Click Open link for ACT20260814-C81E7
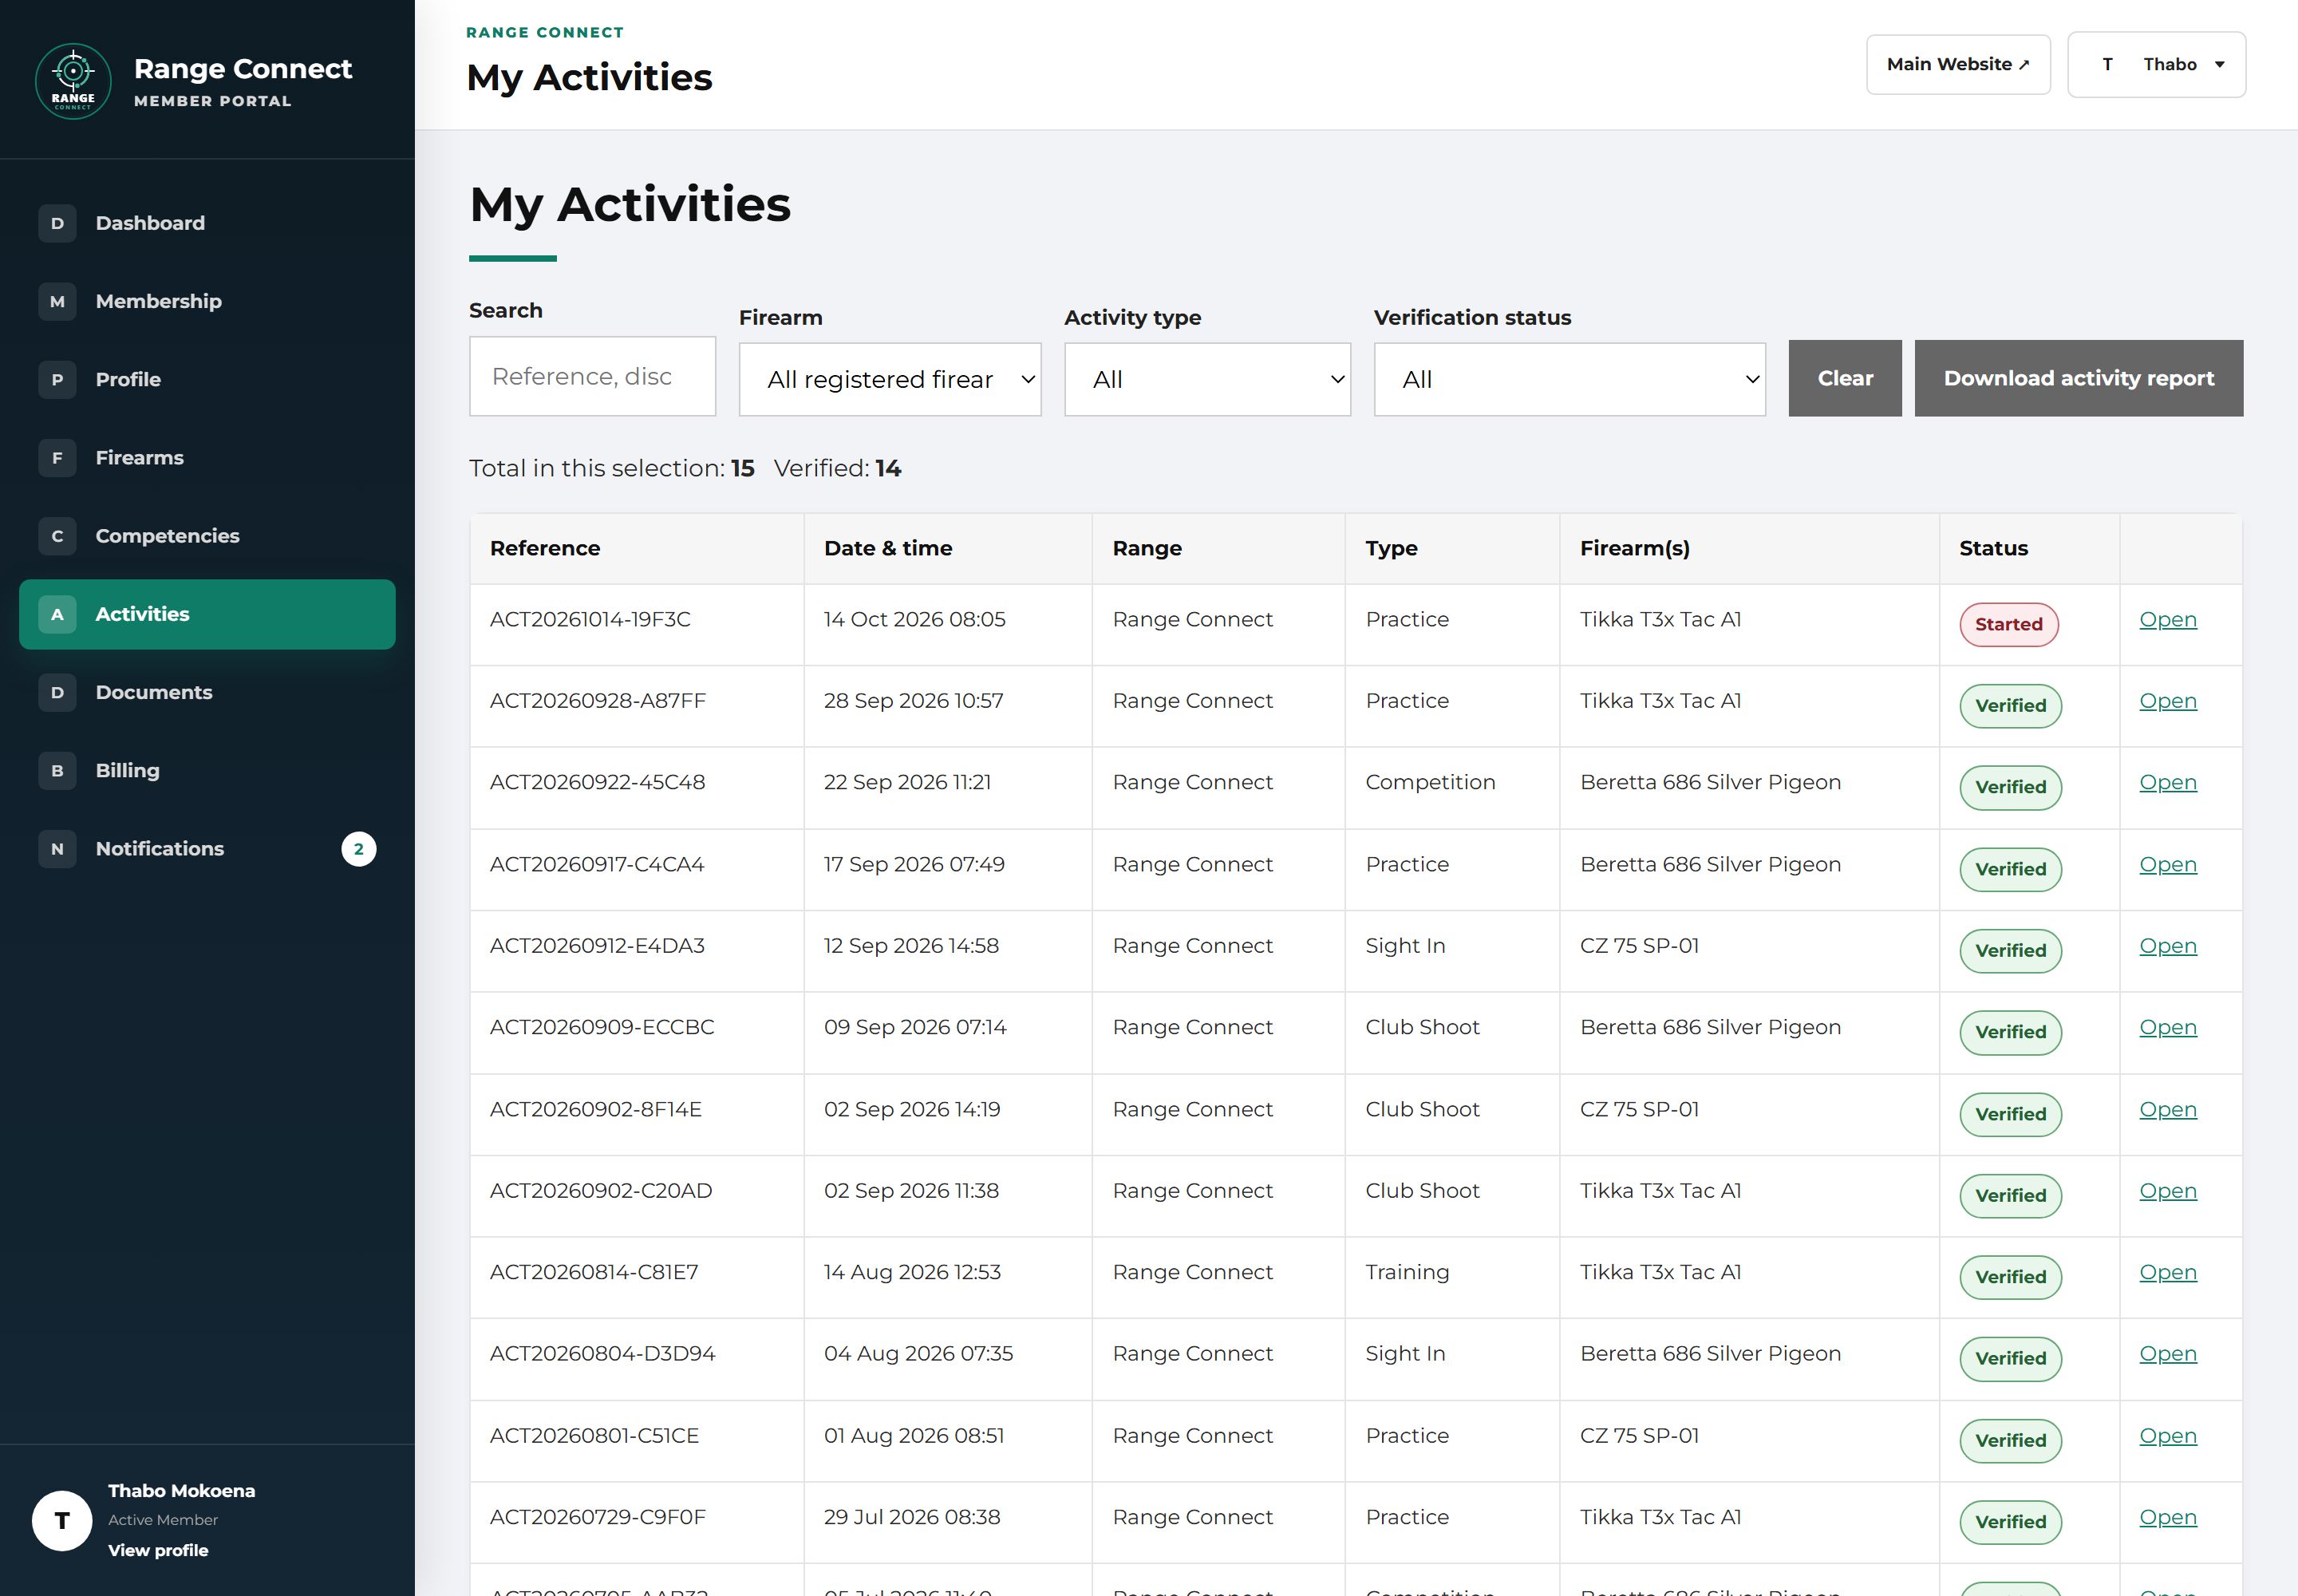Screen dimensions: 2298x1596 click(x=2167, y=1272)
